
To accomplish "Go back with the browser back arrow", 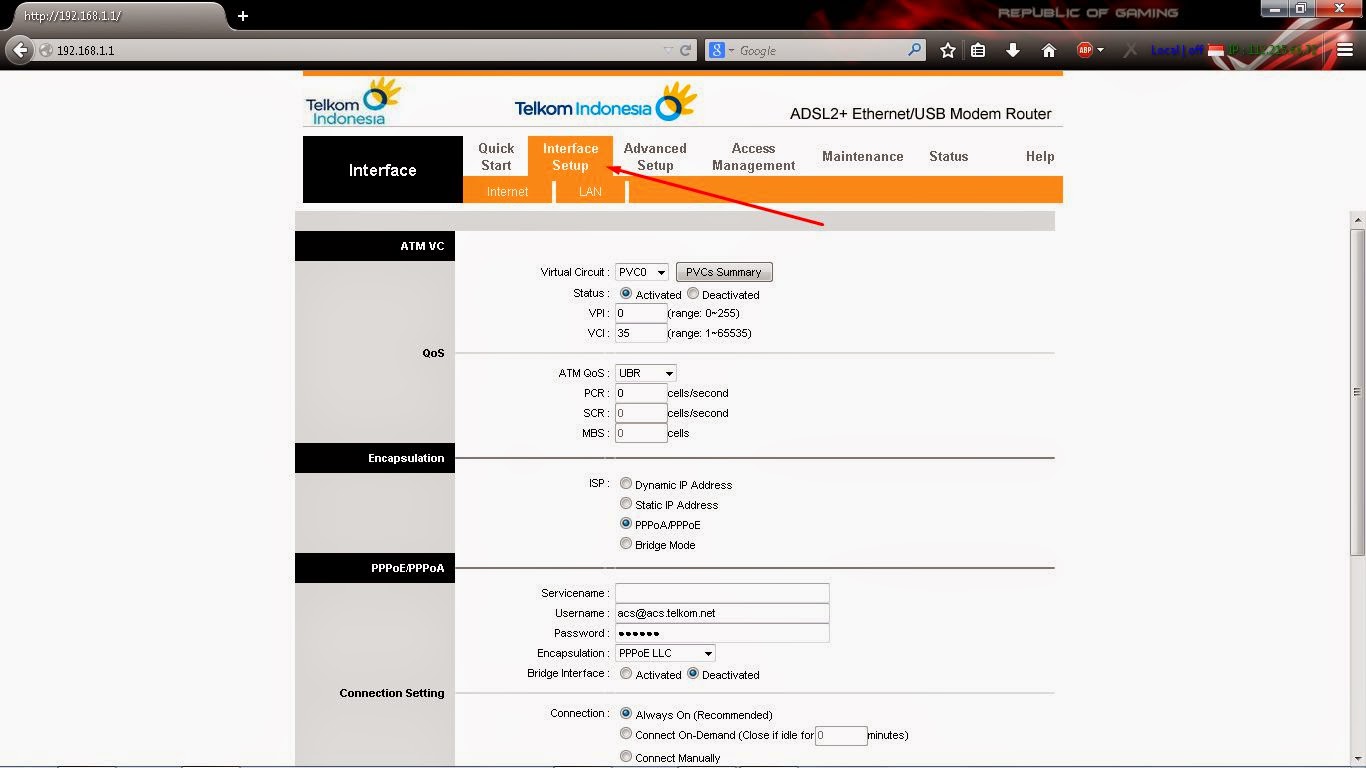I will [20, 50].
